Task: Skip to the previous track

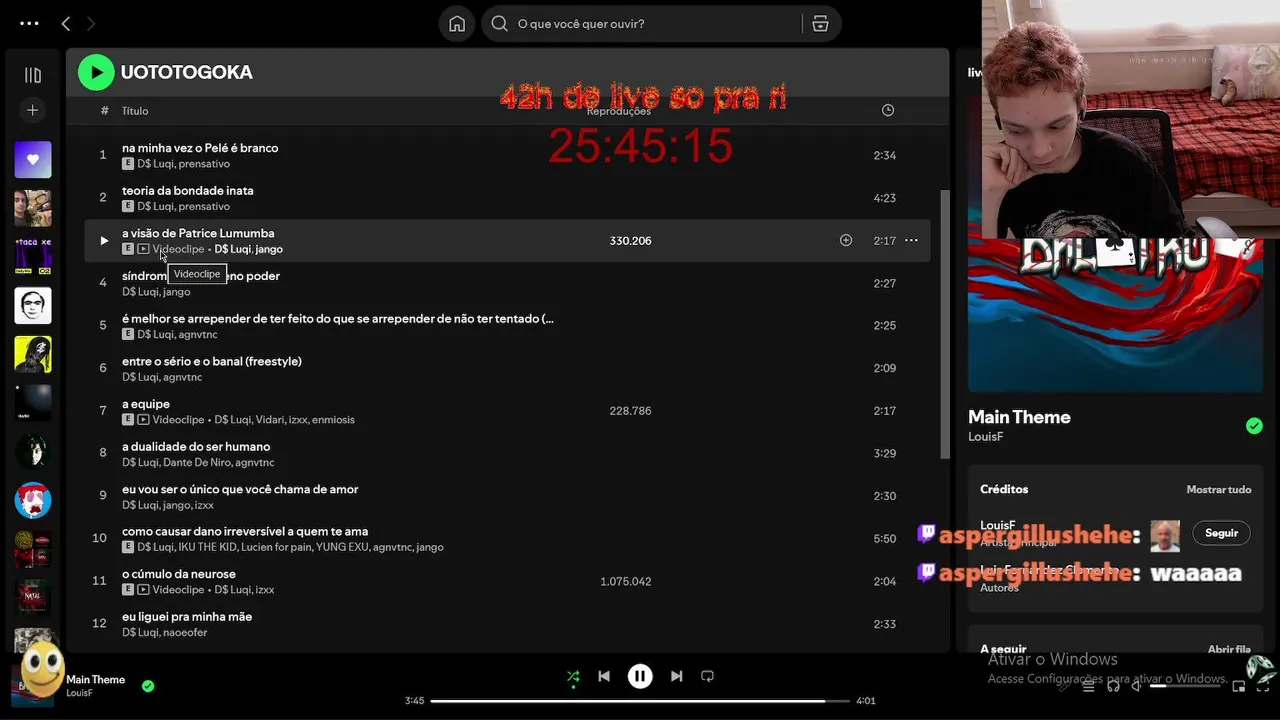Action: (x=604, y=676)
